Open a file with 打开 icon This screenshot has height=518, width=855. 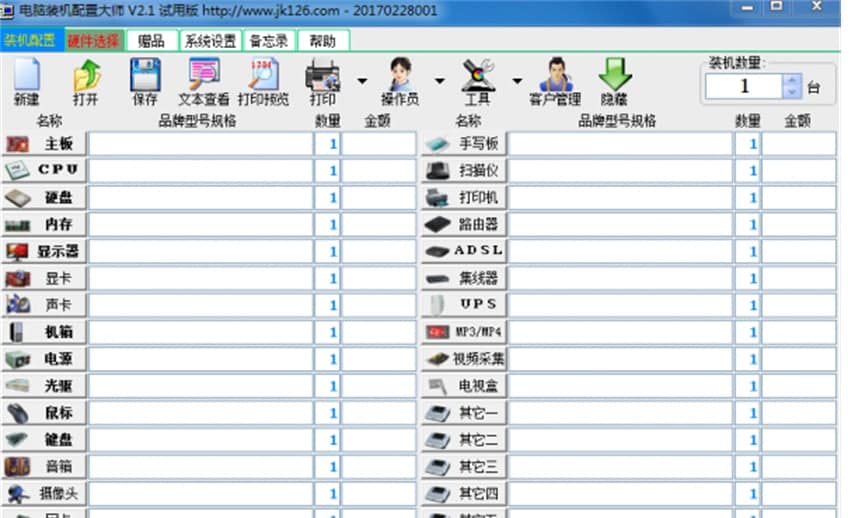(x=86, y=82)
